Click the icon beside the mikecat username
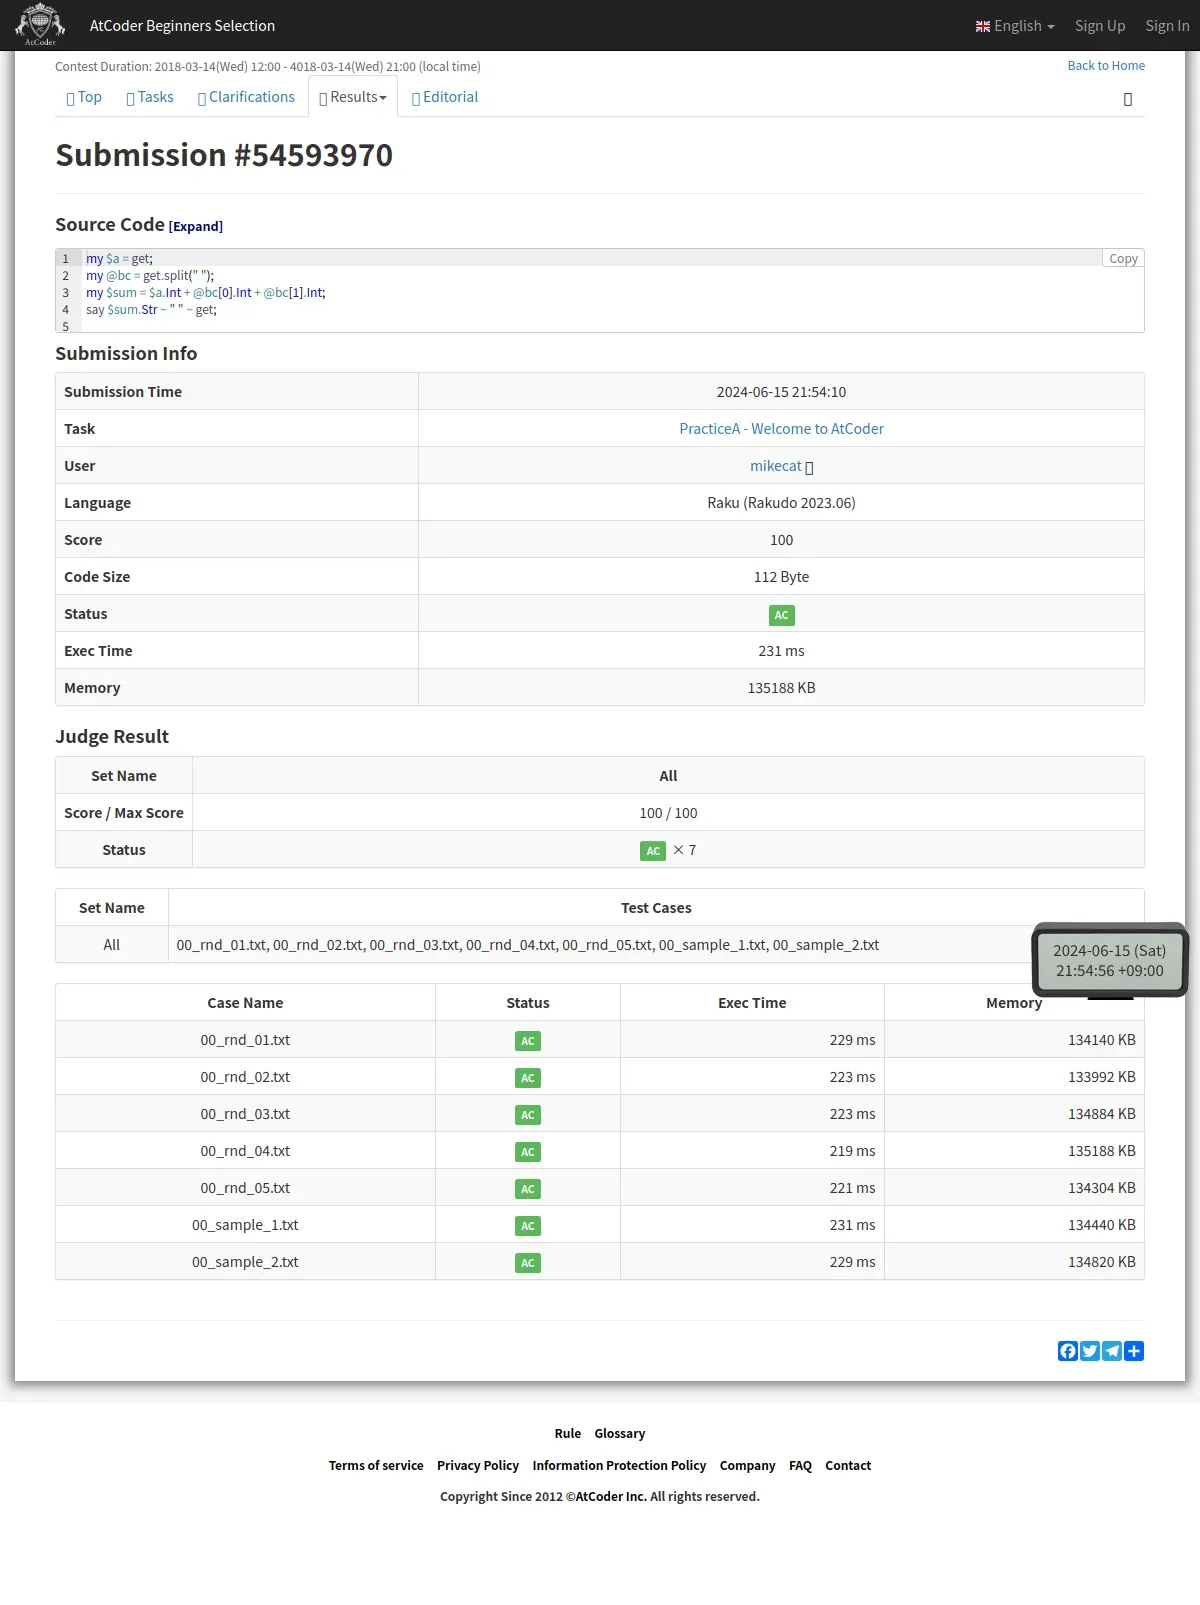1200x1605 pixels. (x=809, y=467)
